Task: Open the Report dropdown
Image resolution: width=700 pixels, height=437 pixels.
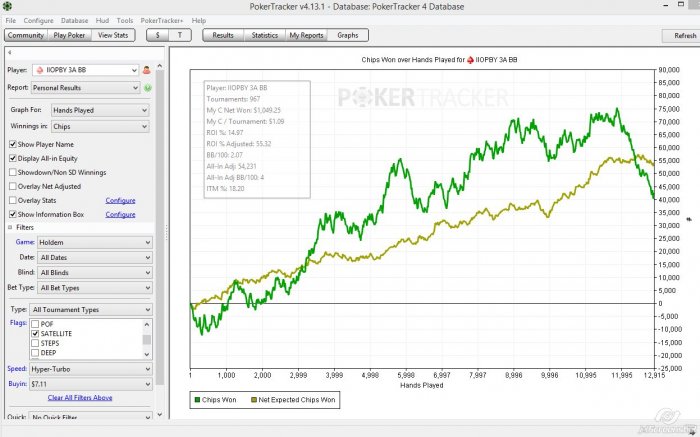Action: (x=85, y=88)
